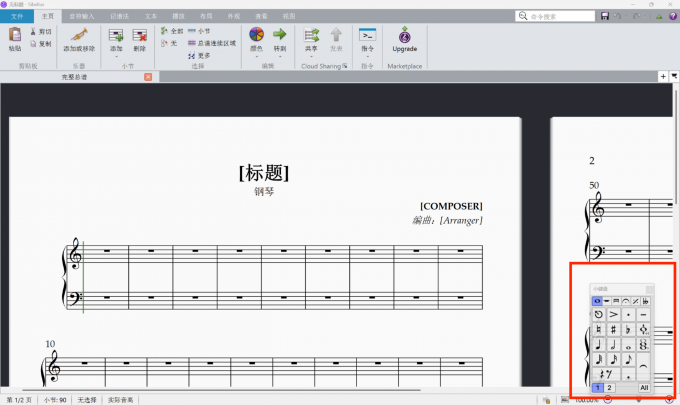680x405 pixels.
Task: Toggle the sharp accidental on keypad
Action: coord(614,330)
